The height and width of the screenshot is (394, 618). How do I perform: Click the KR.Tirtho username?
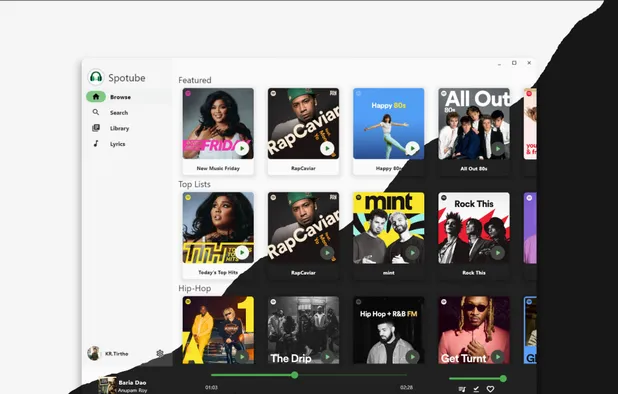[x=117, y=354]
